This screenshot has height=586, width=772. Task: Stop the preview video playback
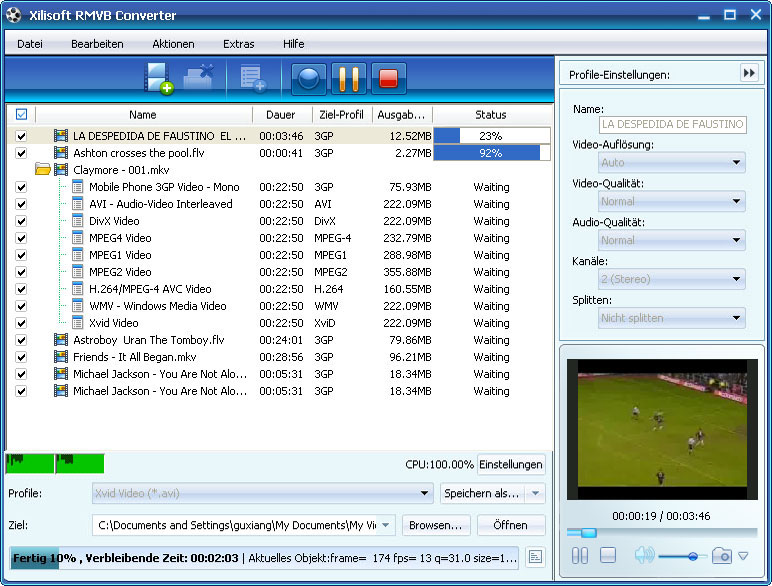point(608,555)
